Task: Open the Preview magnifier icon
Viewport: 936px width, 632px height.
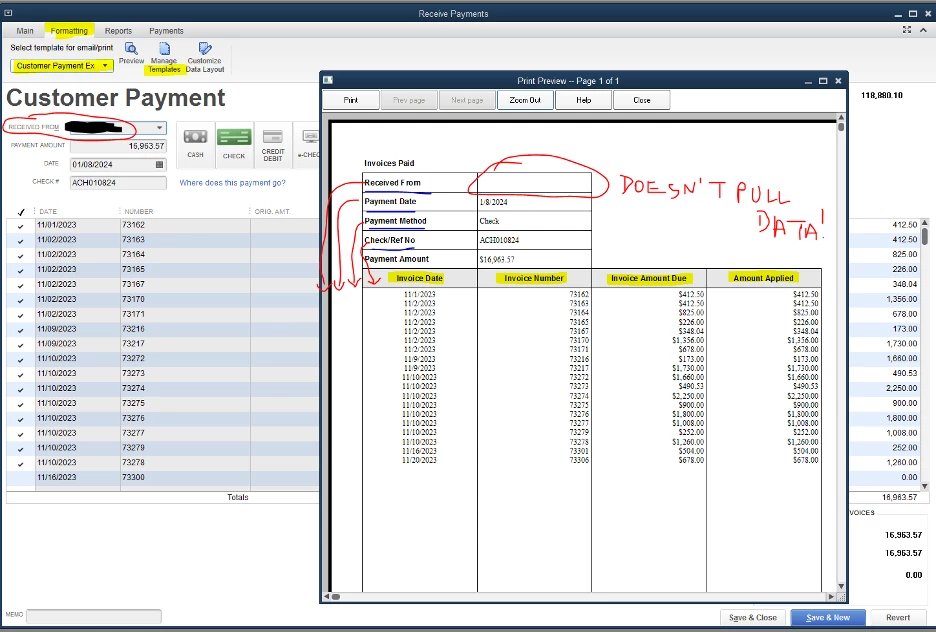Action: (131, 48)
